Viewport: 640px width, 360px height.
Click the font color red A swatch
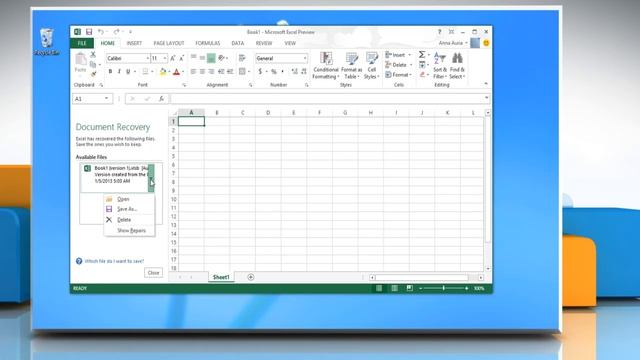click(176, 72)
